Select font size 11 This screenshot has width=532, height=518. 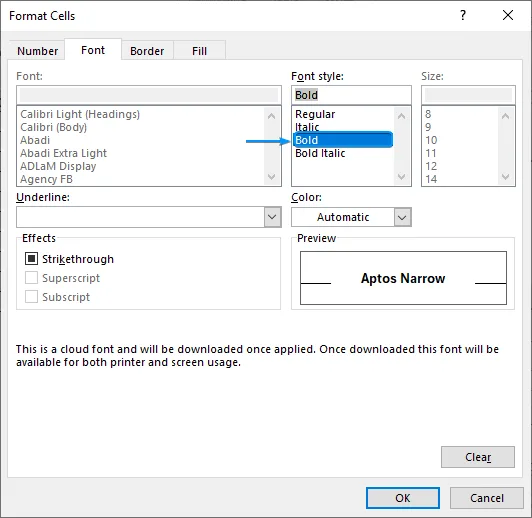pos(431,153)
